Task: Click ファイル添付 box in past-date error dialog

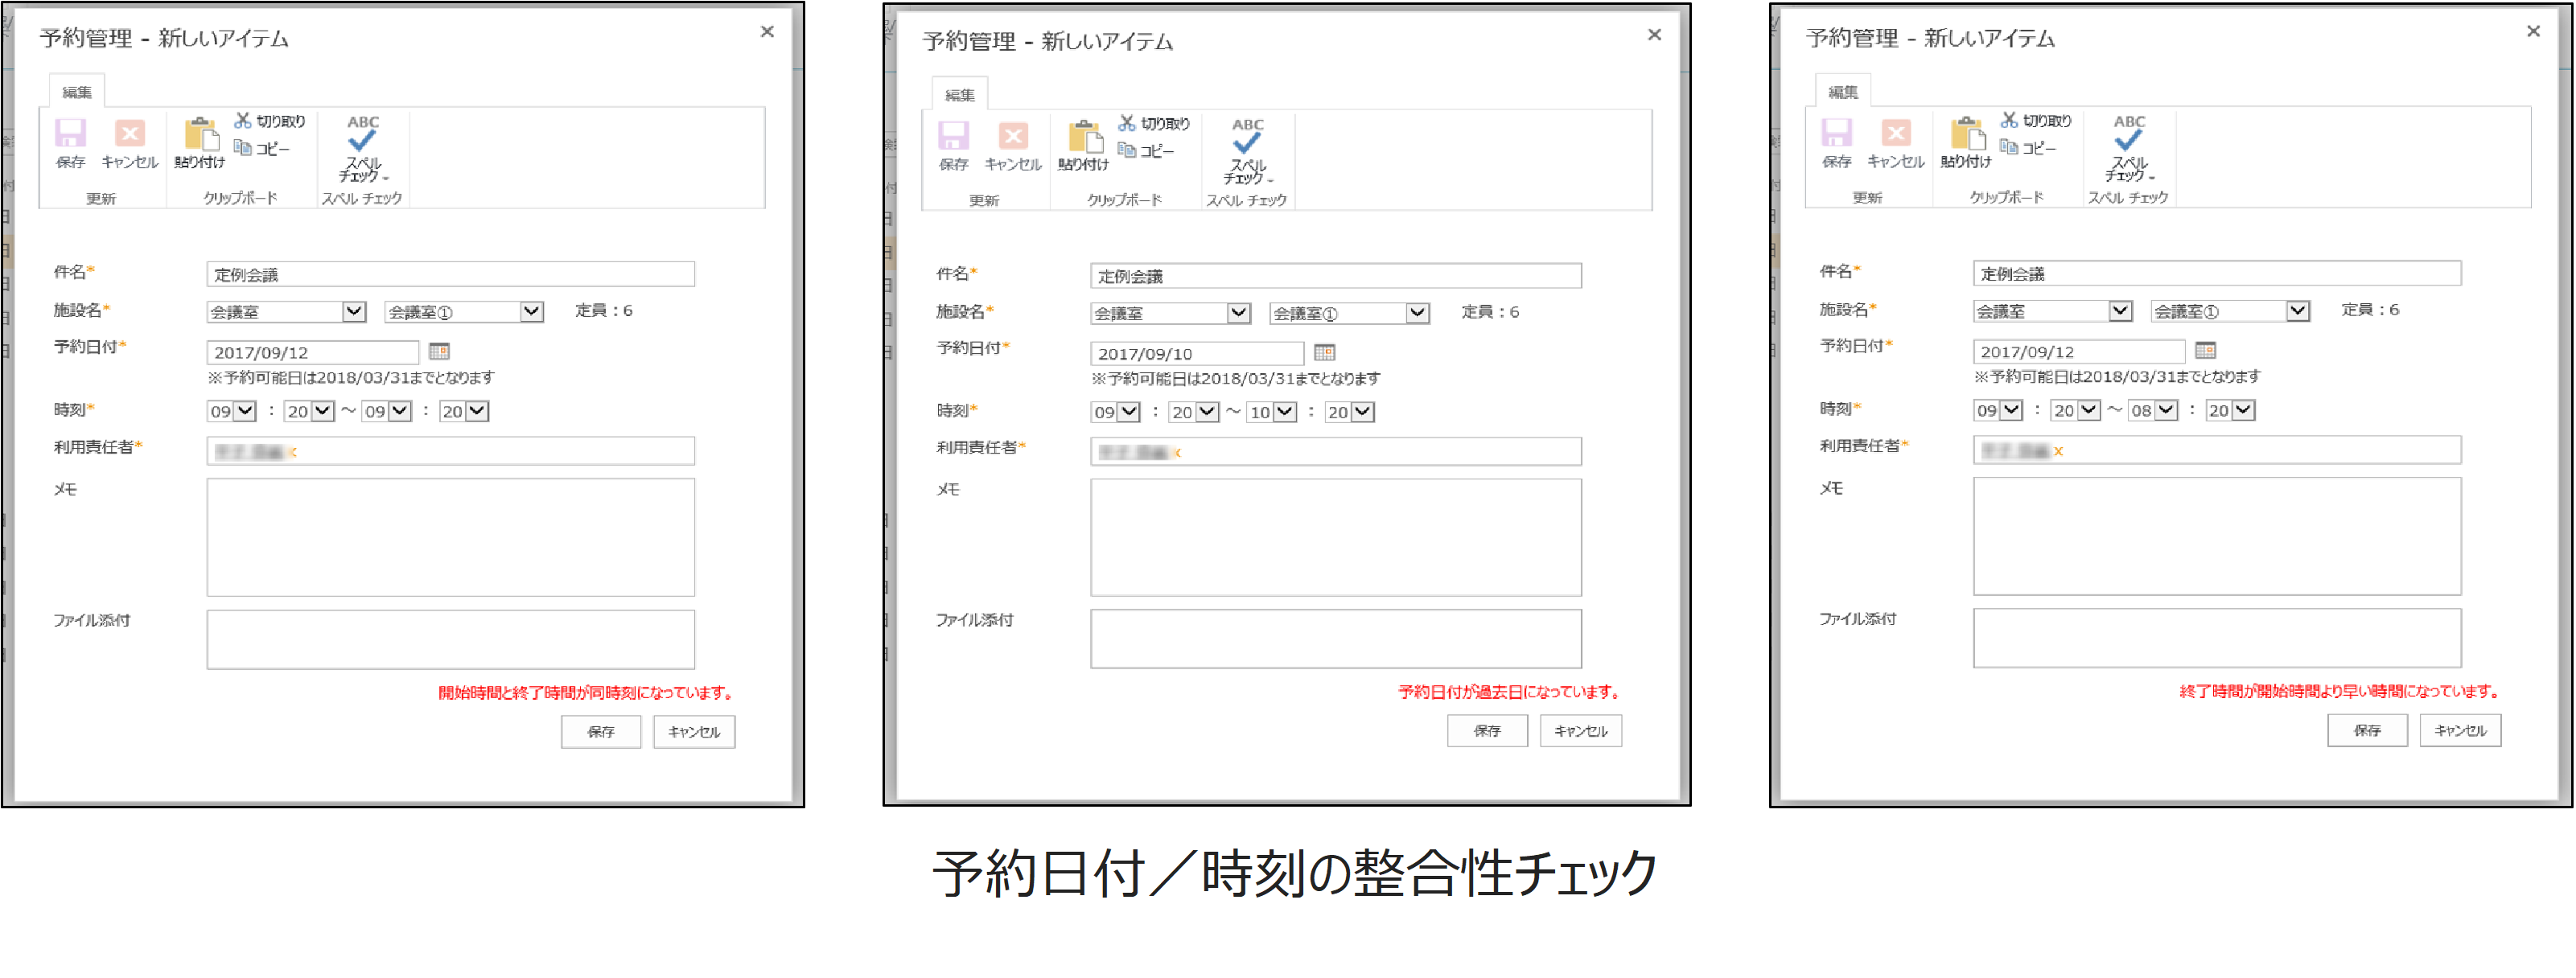Action: pyautogui.click(x=1336, y=639)
